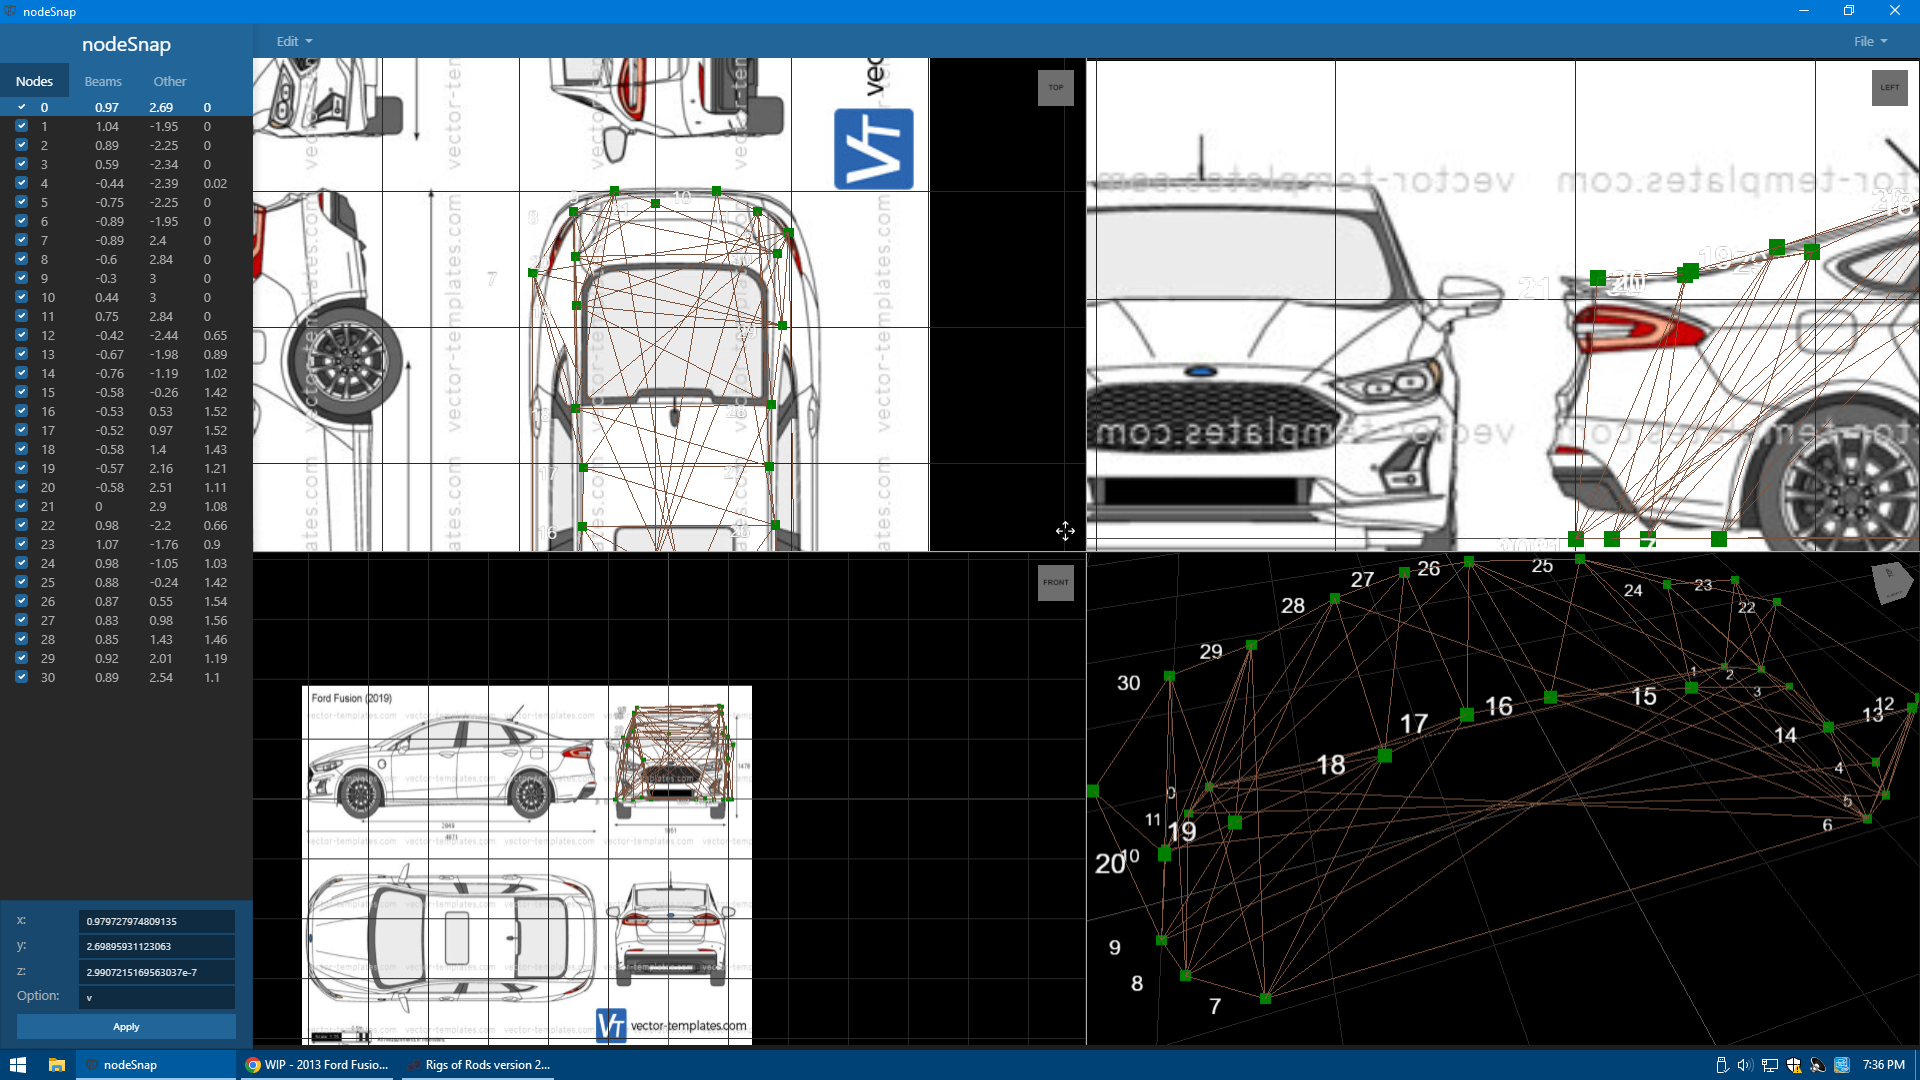
Task: Toggle checkbox for node 14
Action: [x=21, y=373]
